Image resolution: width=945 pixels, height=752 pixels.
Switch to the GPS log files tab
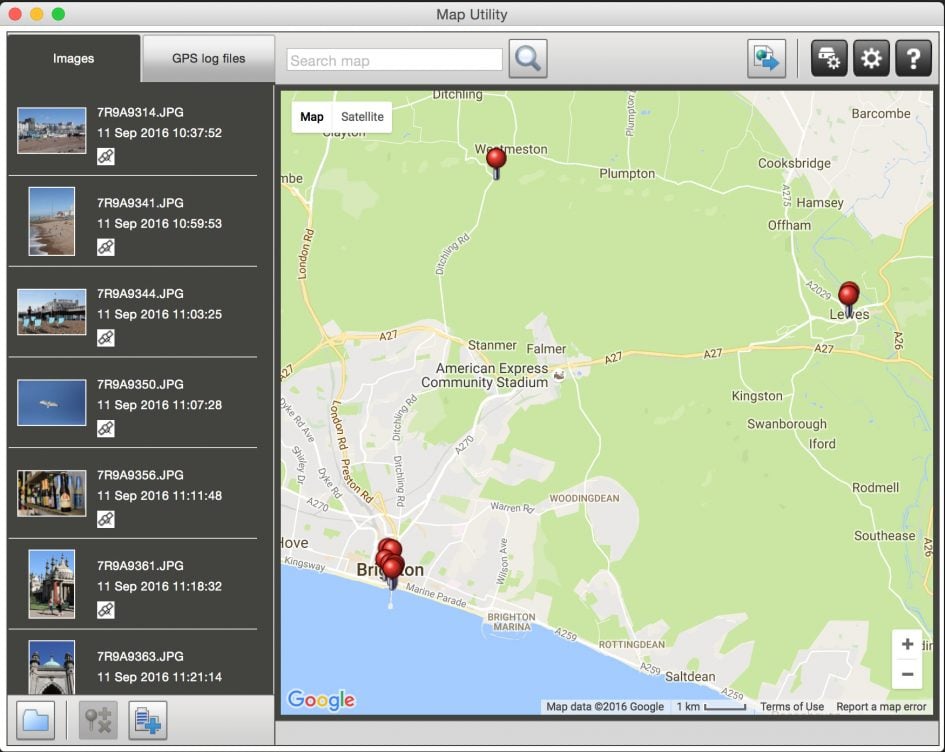pyautogui.click(x=207, y=57)
